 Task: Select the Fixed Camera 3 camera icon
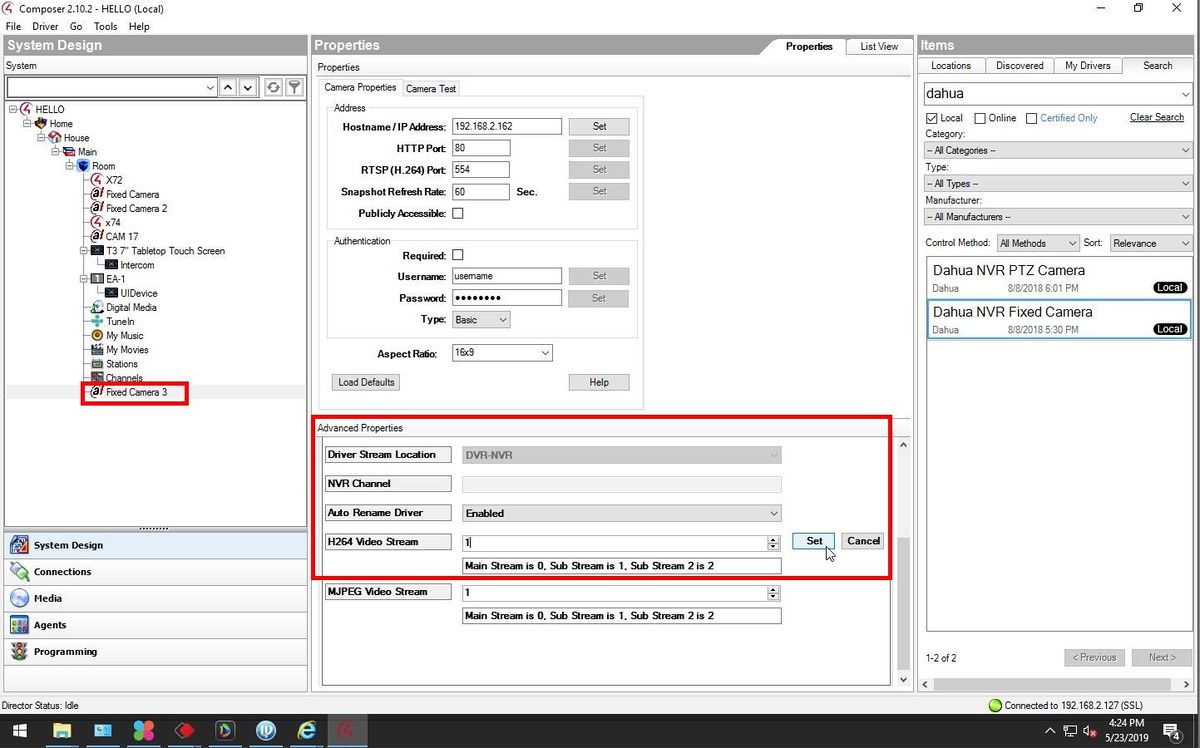(97, 392)
